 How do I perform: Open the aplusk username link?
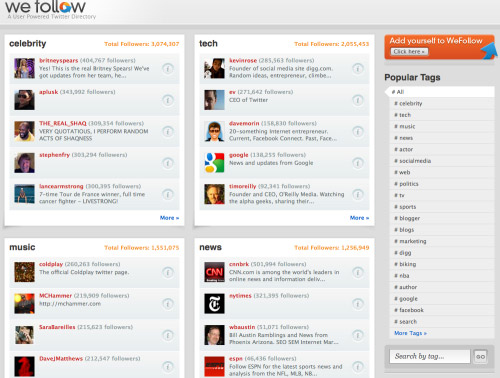point(49,92)
